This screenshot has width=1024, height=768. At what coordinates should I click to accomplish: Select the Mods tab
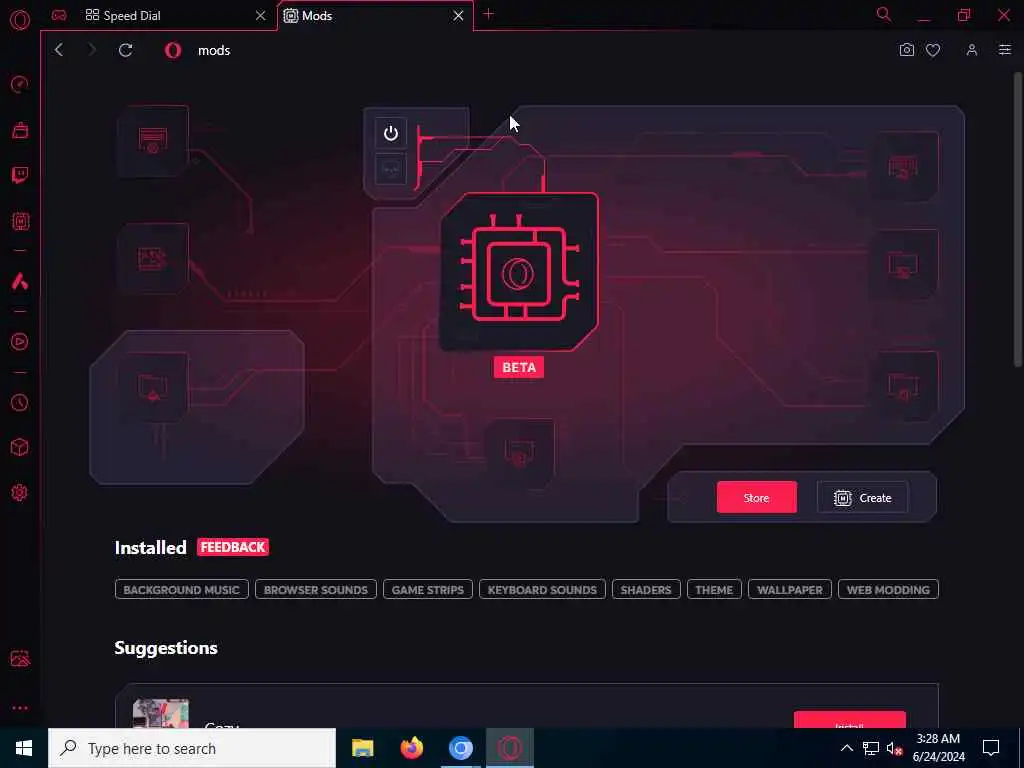point(369,16)
